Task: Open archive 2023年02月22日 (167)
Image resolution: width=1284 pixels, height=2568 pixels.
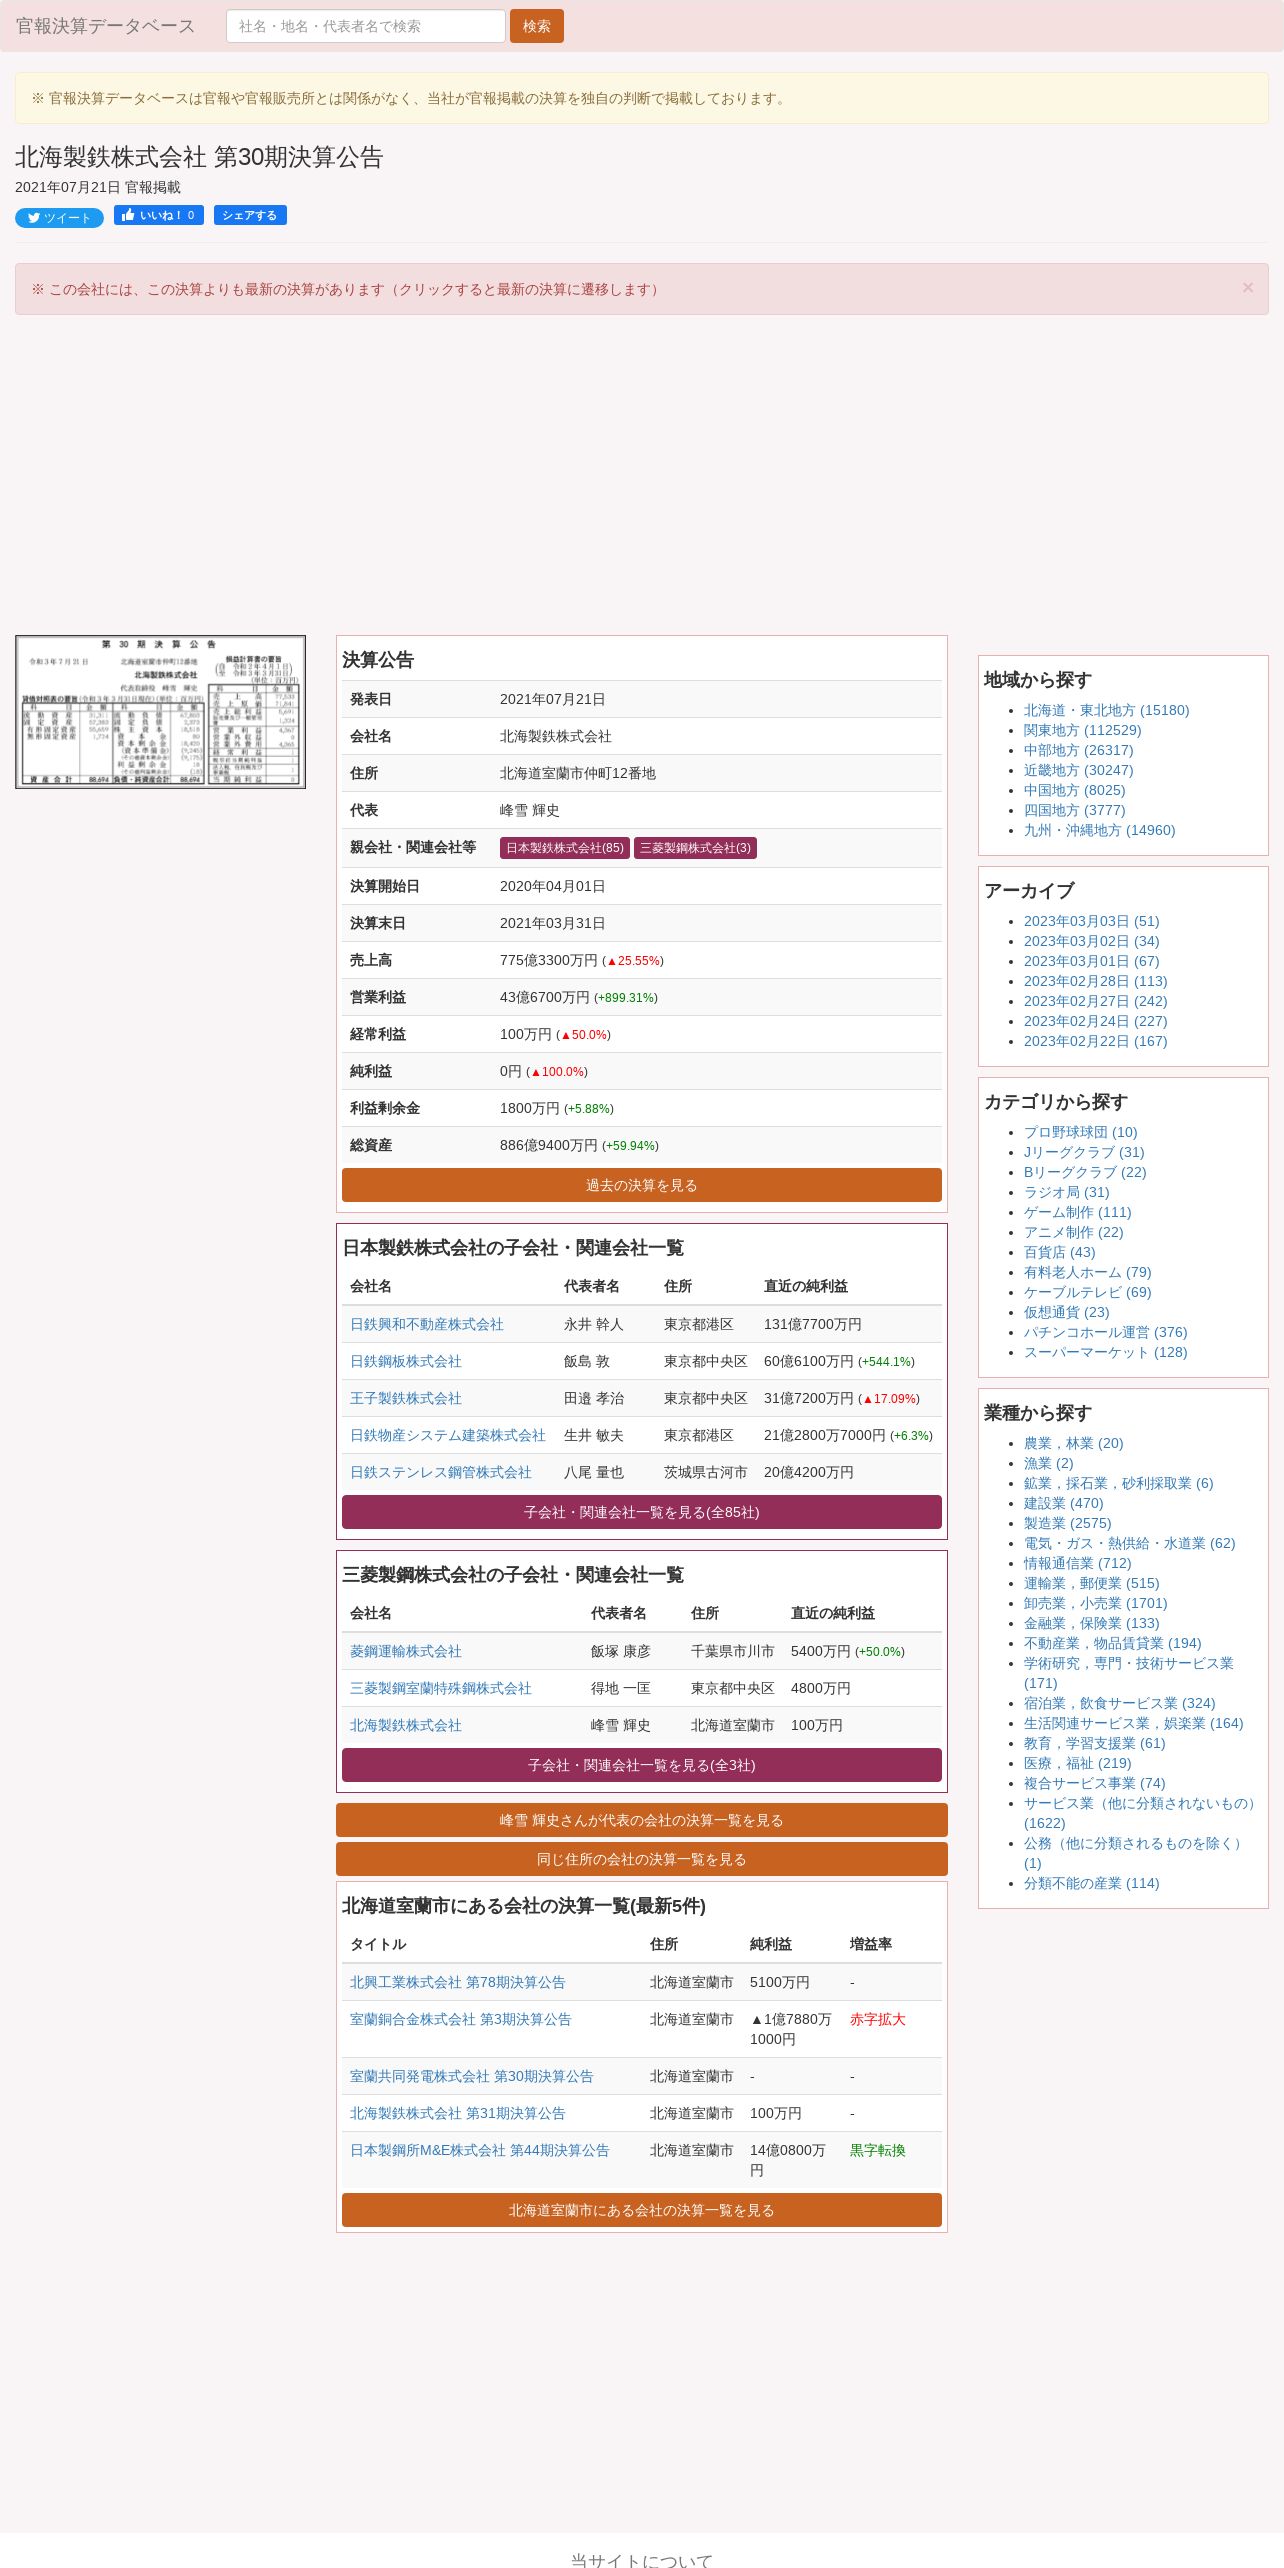Action: pyautogui.click(x=1096, y=1041)
